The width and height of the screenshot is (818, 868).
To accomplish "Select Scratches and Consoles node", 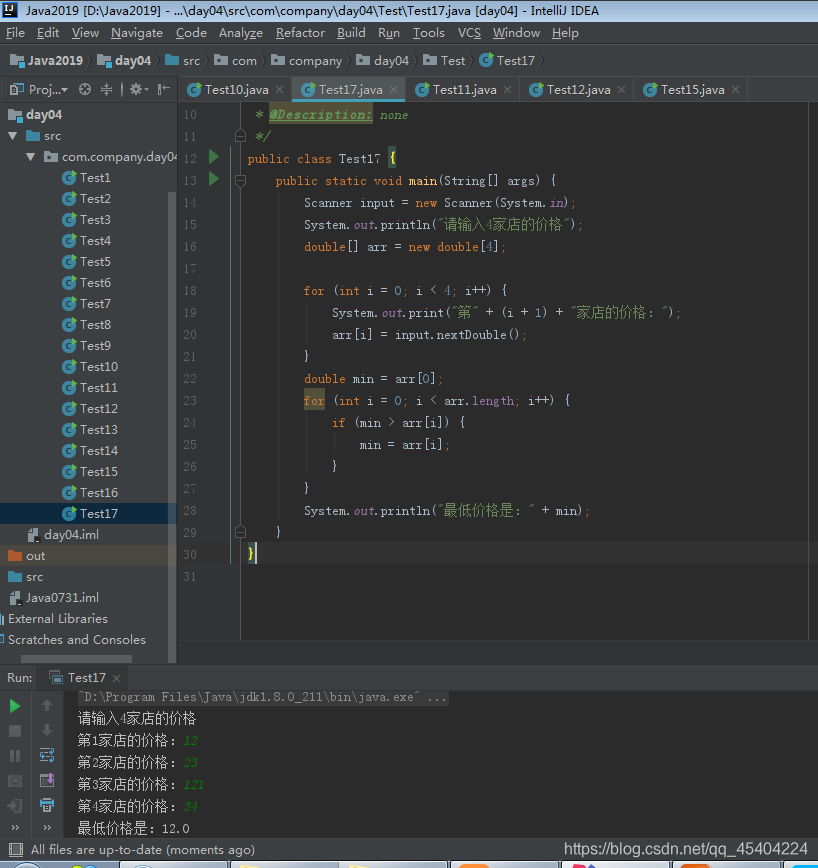I will (x=73, y=640).
